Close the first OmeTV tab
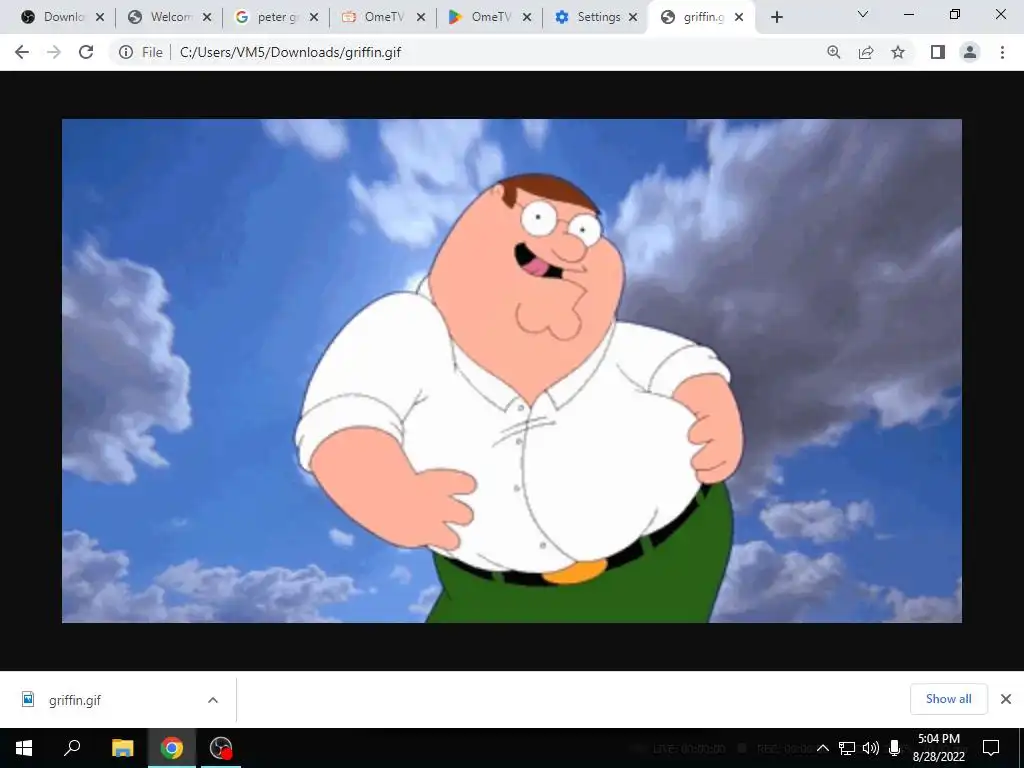The image size is (1024, 768). (x=421, y=18)
